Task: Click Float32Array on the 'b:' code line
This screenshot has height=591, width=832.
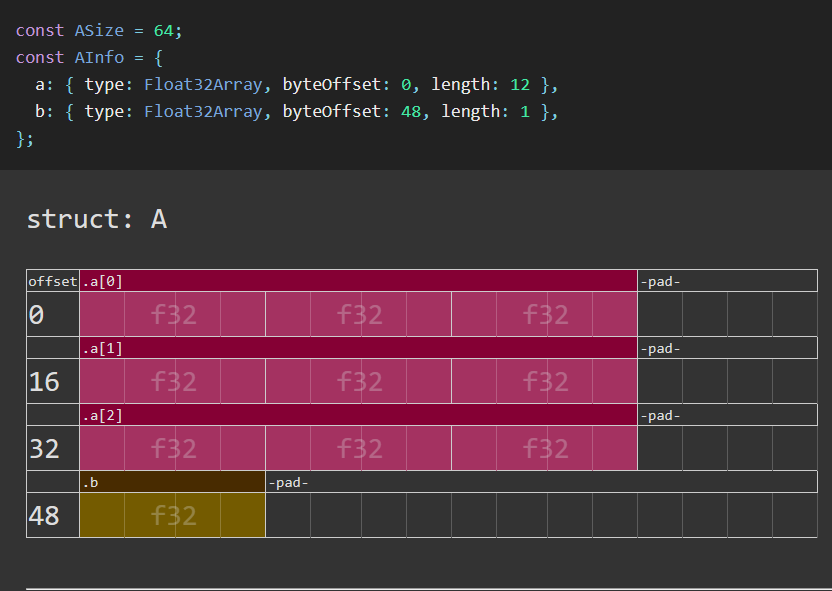Action: pyautogui.click(x=203, y=111)
